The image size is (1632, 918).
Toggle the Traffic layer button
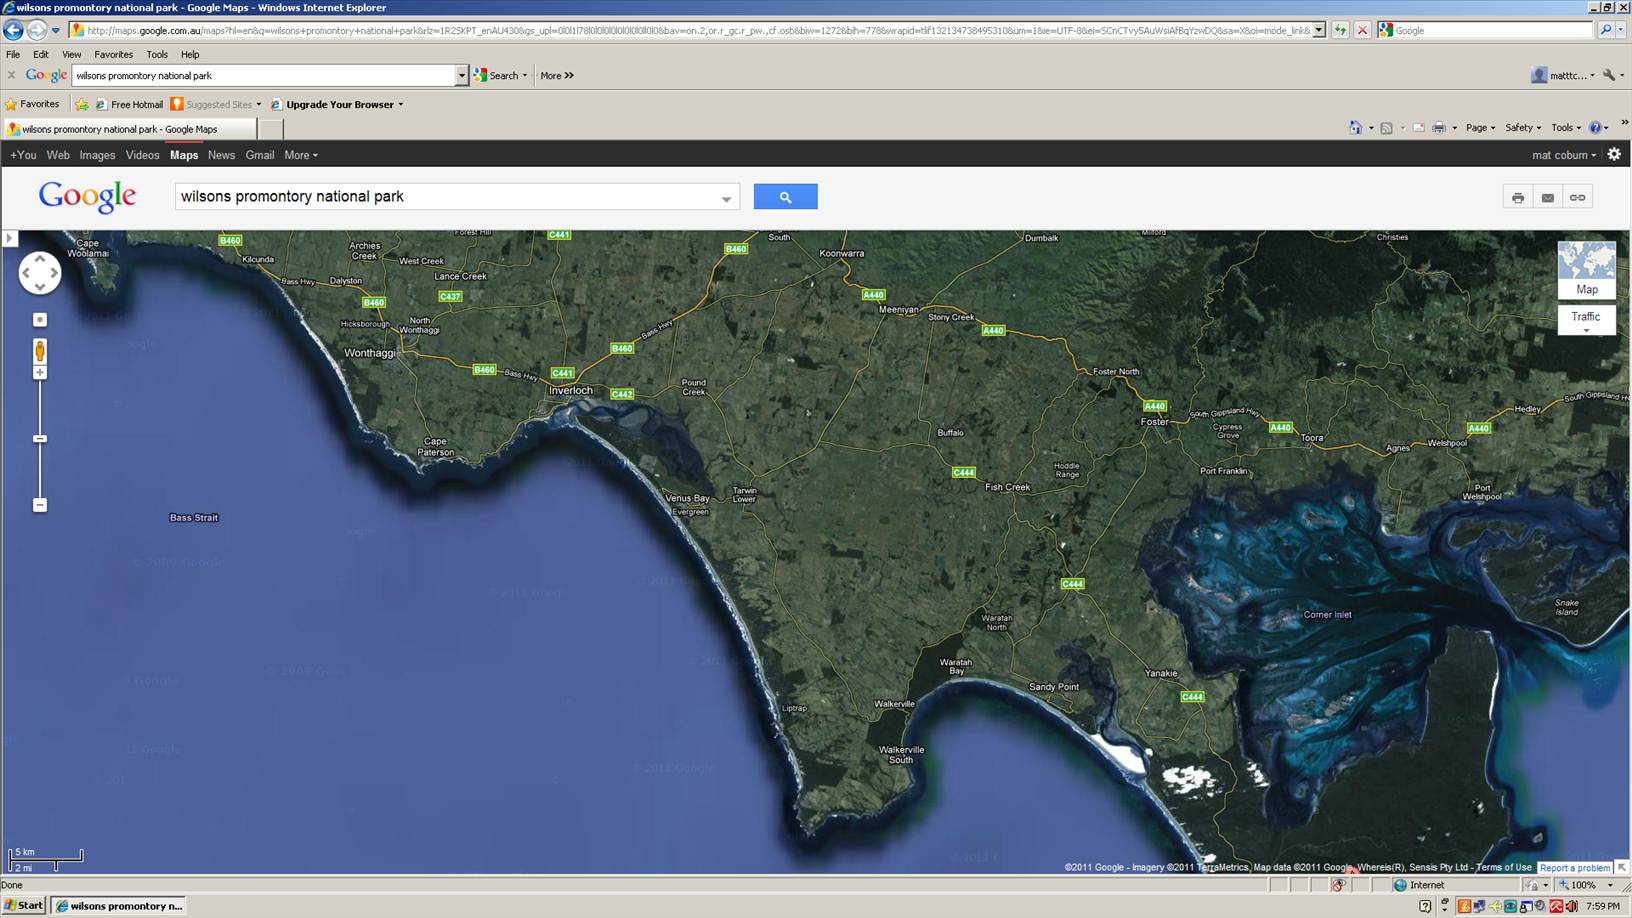(x=1586, y=319)
